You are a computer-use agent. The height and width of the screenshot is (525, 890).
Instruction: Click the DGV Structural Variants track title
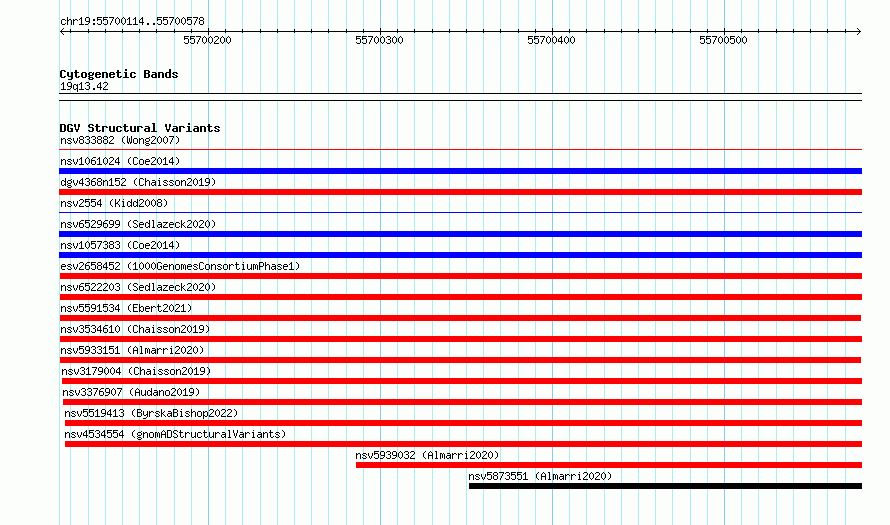click(x=140, y=128)
